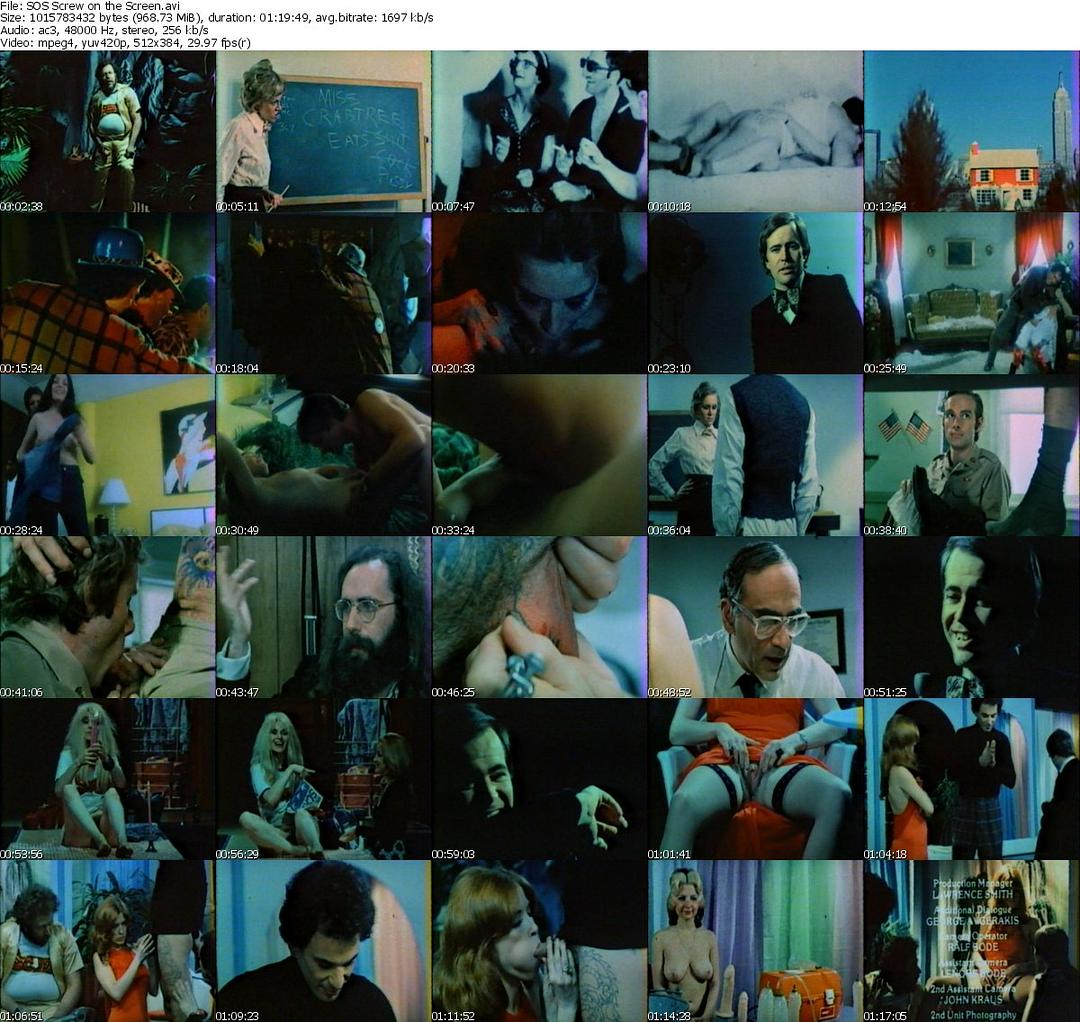Image resolution: width=1080 pixels, height=1022 pixels.
Task: Click the thumbnail timestamped 00:56:29
Action: (323, 779)
